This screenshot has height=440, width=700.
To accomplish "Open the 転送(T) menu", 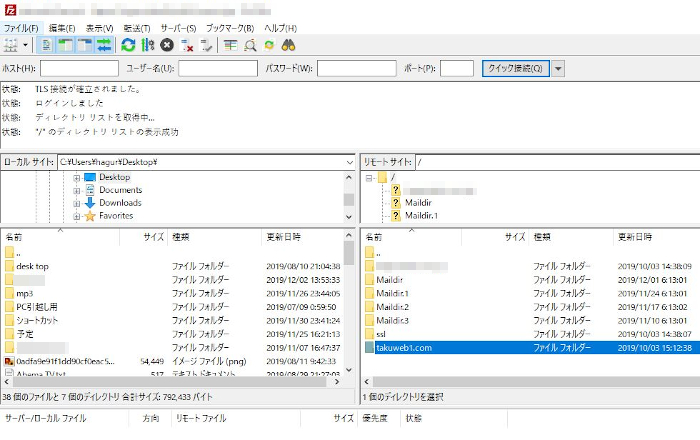I will tap(137, 28).
